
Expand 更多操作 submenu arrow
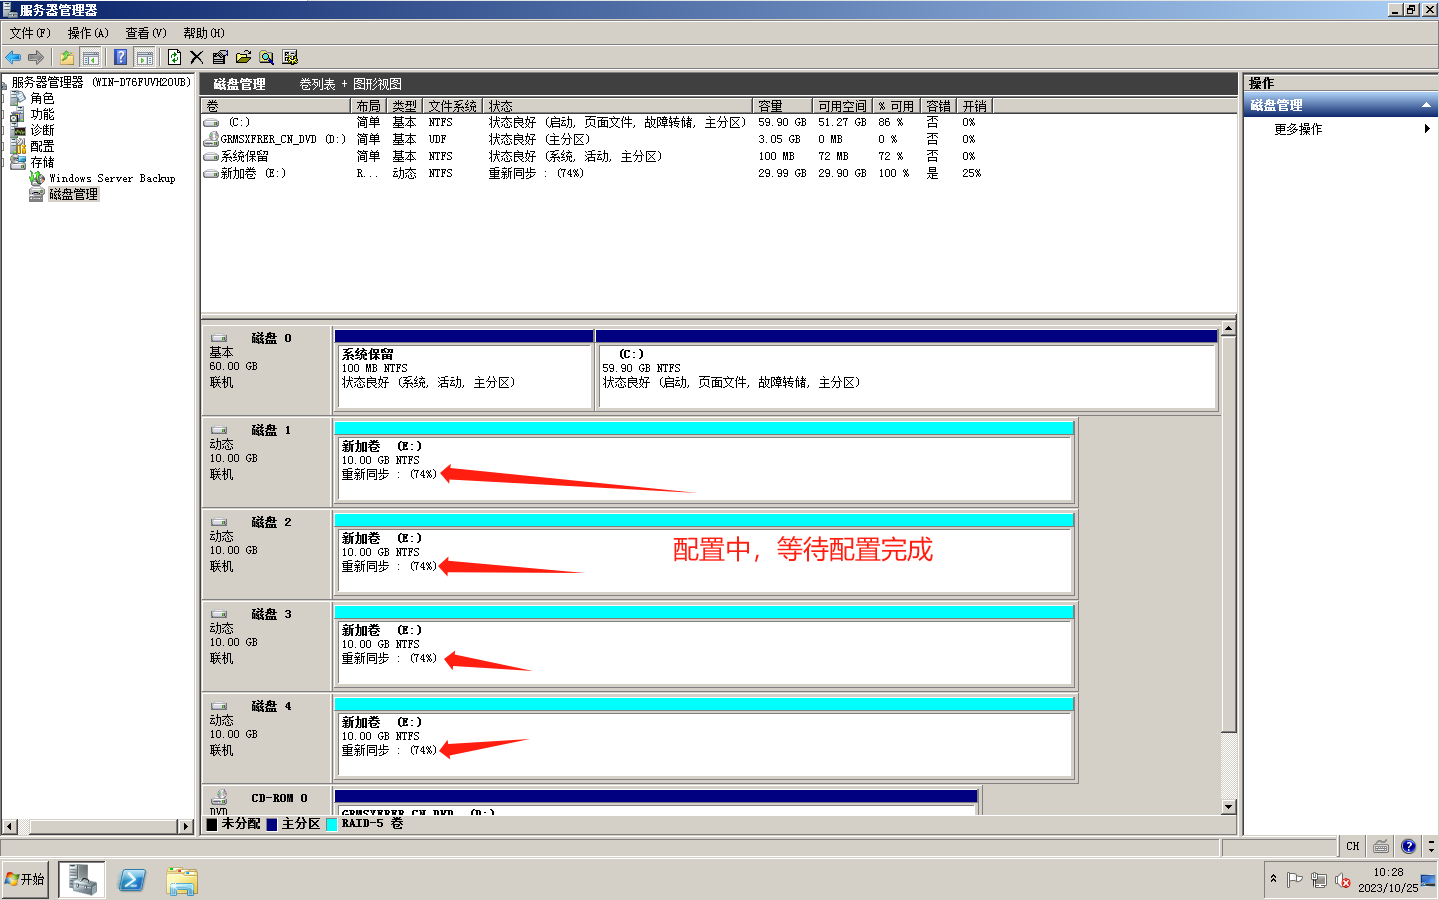[1427, 129]
